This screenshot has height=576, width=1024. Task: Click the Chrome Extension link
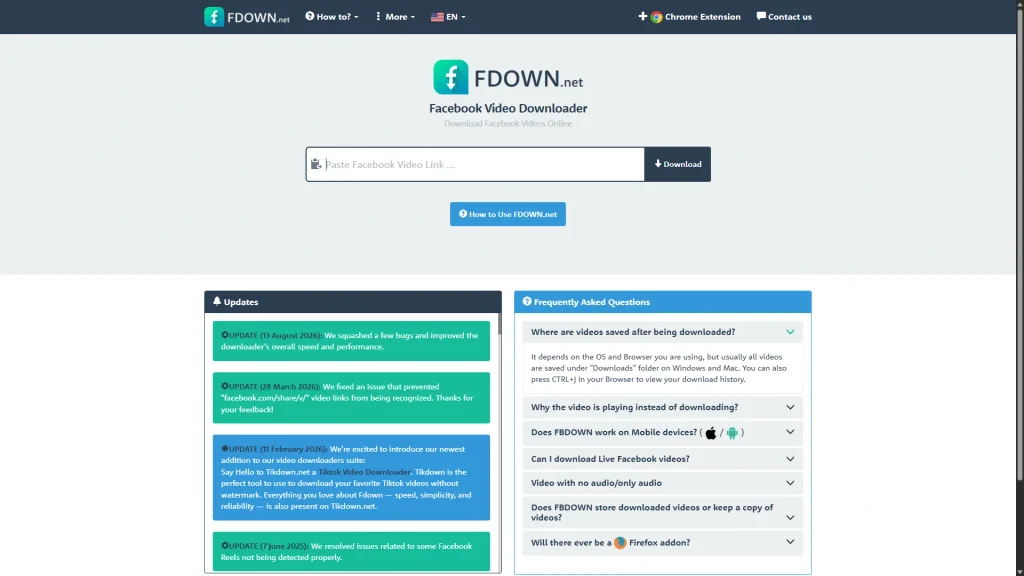click(x=689, y=17)
